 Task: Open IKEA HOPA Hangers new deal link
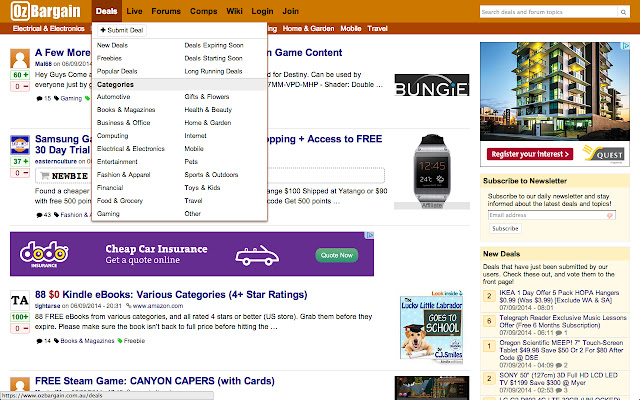(559, 296)
